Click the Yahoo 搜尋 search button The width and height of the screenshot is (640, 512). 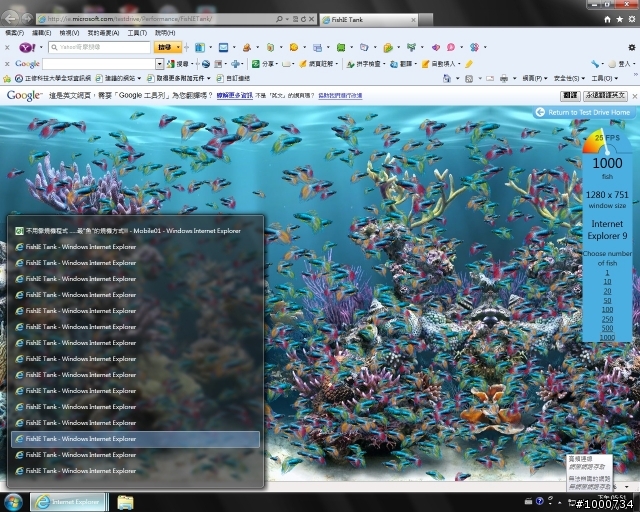[x=164, y=48]
